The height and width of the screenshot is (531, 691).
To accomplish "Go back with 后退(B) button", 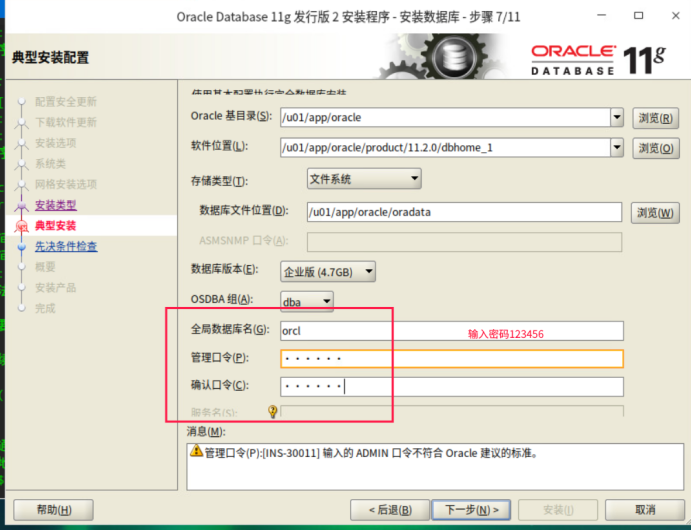I will [390, 510].
